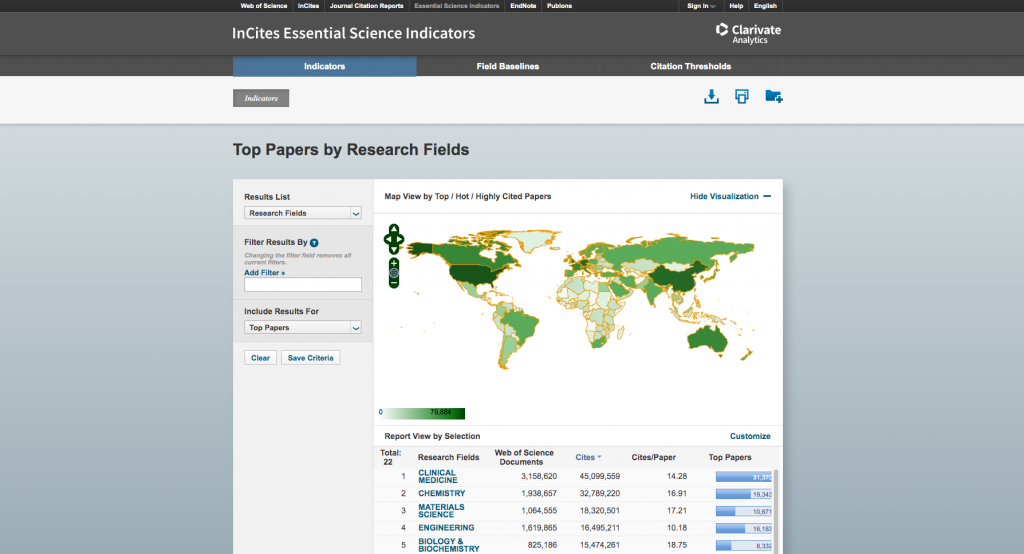Click the print/copy report icon
1024x554 pixels.
(742, 97)
